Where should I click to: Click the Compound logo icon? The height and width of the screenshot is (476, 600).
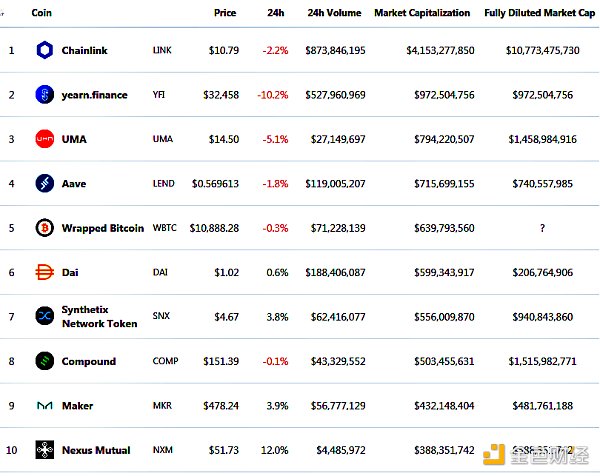(44, 361)
